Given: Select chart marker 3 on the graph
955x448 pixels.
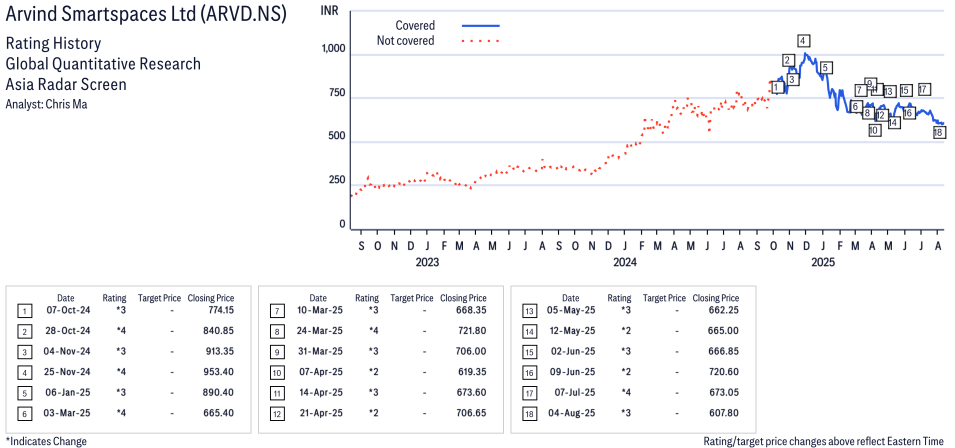Looking at the screenshot, I should (793, 80).
